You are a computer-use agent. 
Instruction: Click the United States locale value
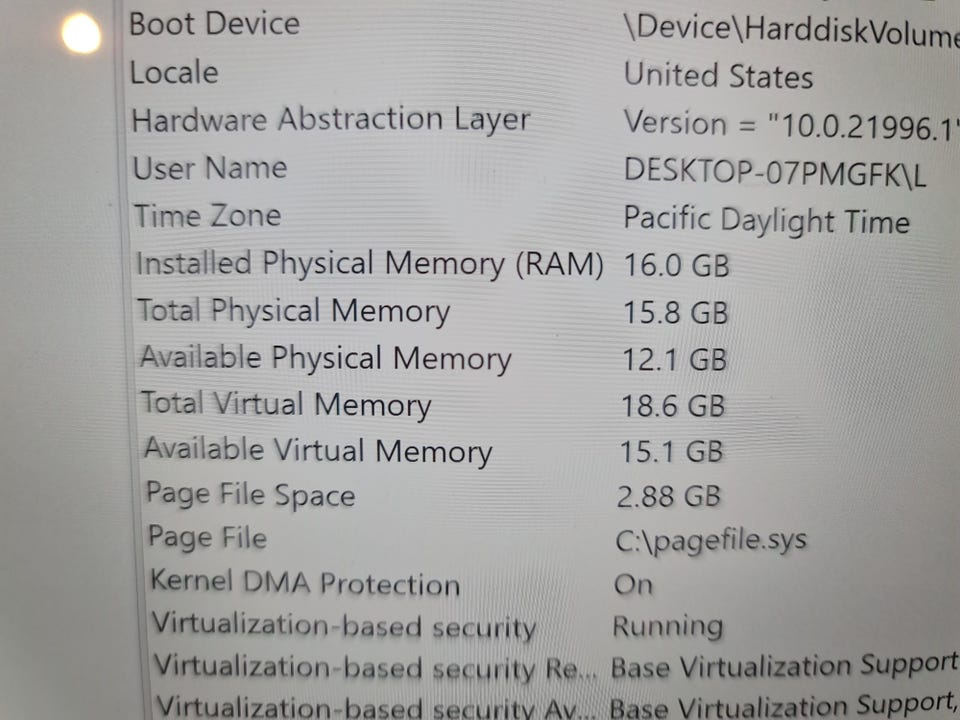tap(718, 76)
